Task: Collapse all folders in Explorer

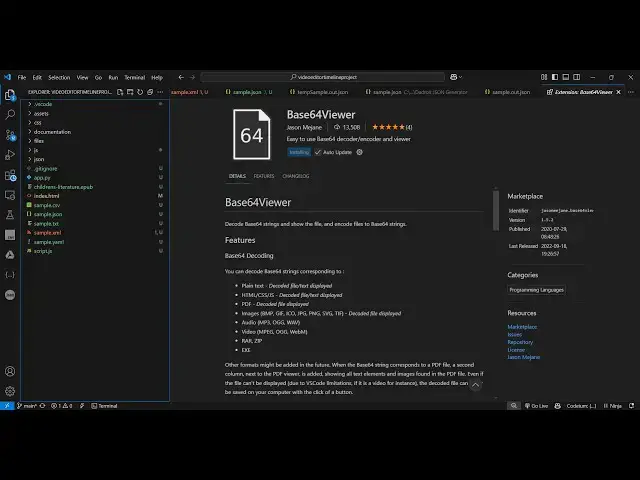Action: (150, 92)
